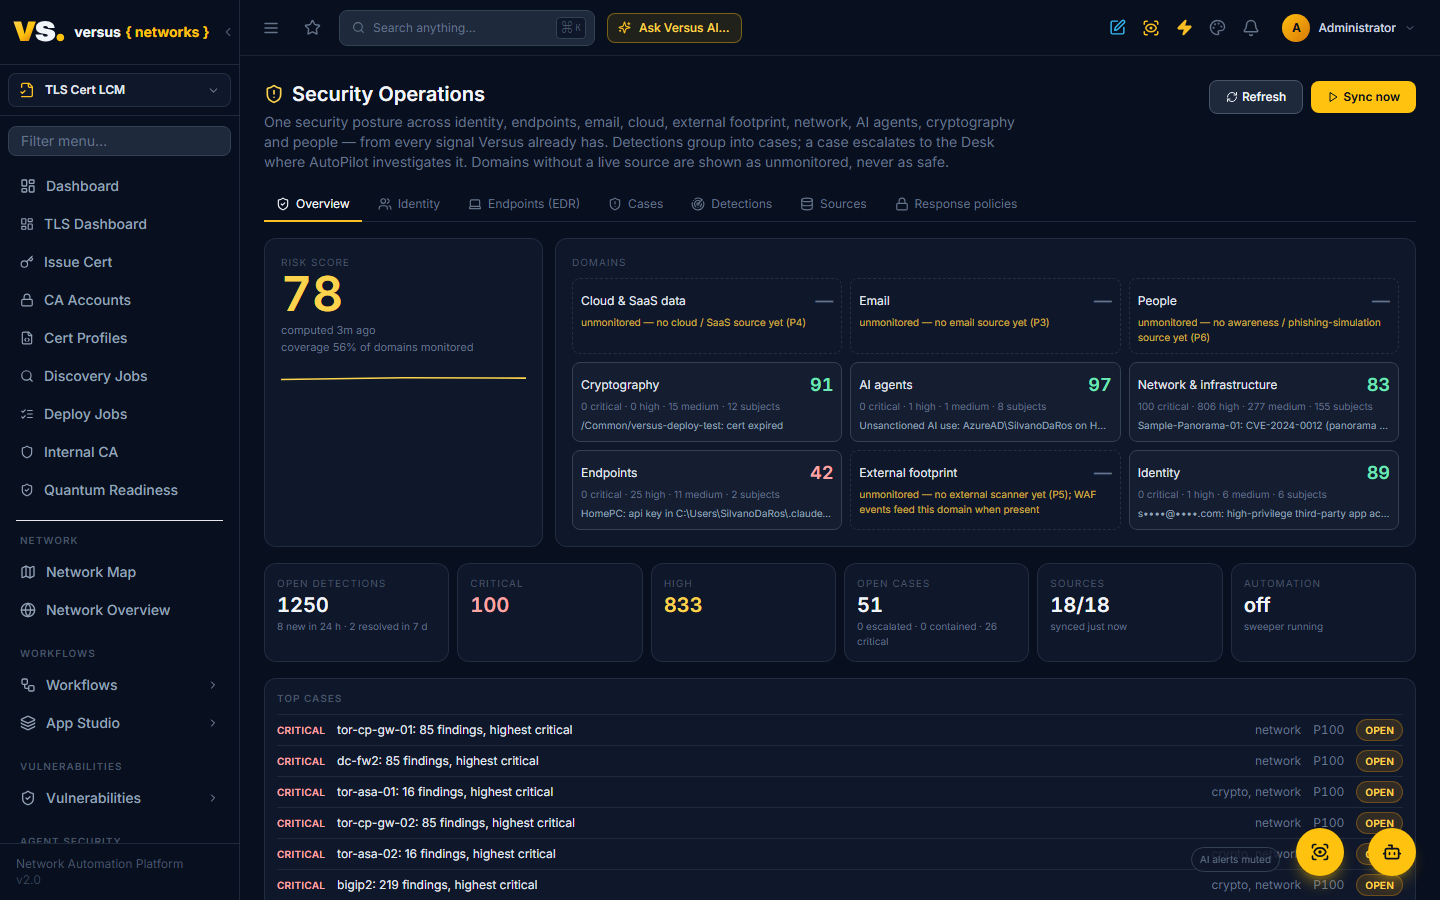Open the Cryptography domain card
Screen dimensions: 1440x900
click(x=707, y=402)
